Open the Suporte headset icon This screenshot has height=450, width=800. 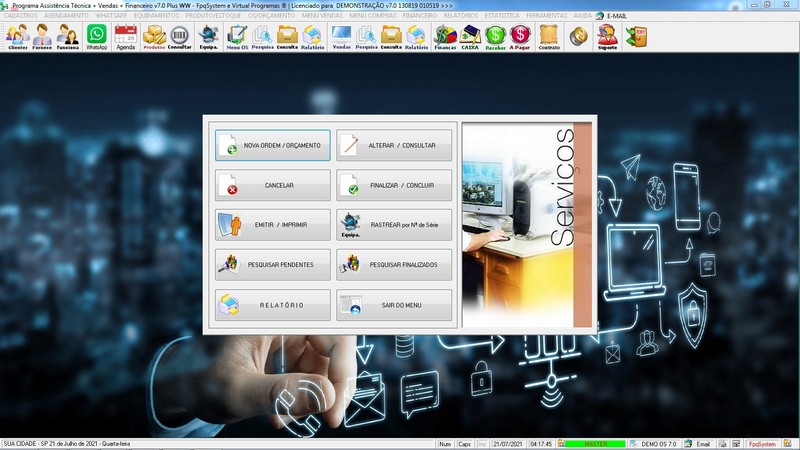point(607,37)
